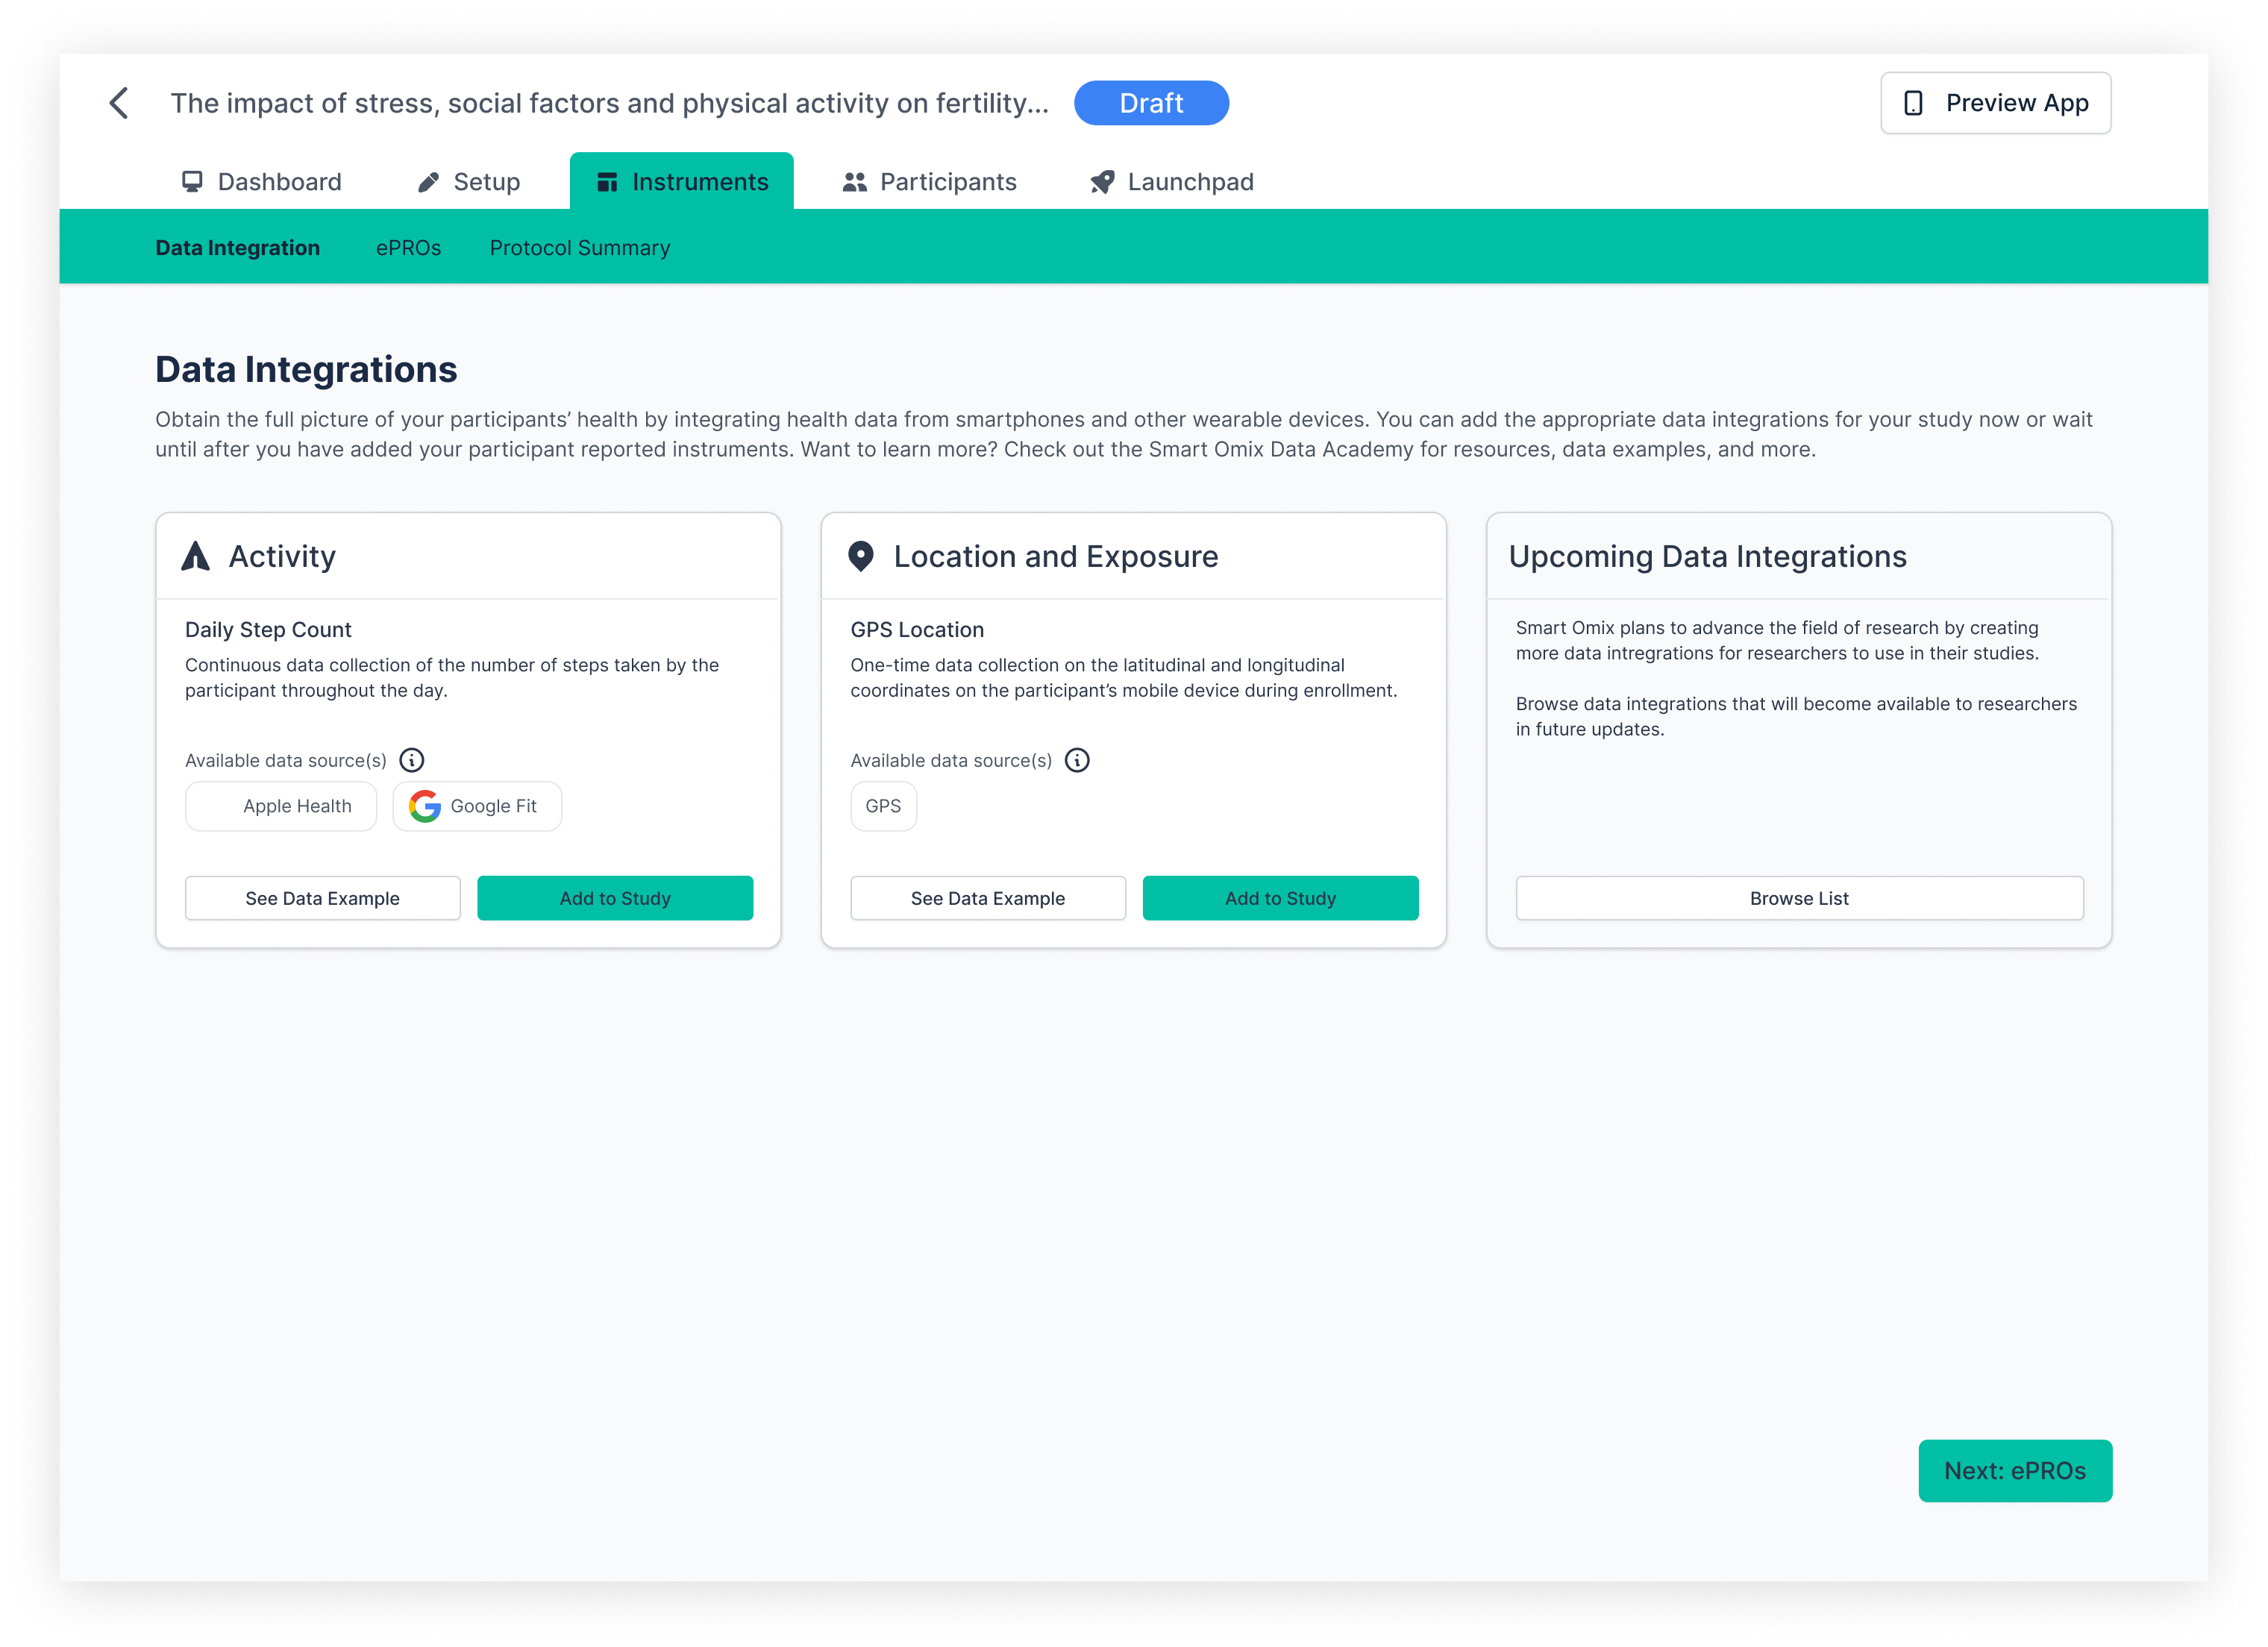Click the Daily Step Count title
The height and width of the screenshot is (1647, 2268).
268,629
